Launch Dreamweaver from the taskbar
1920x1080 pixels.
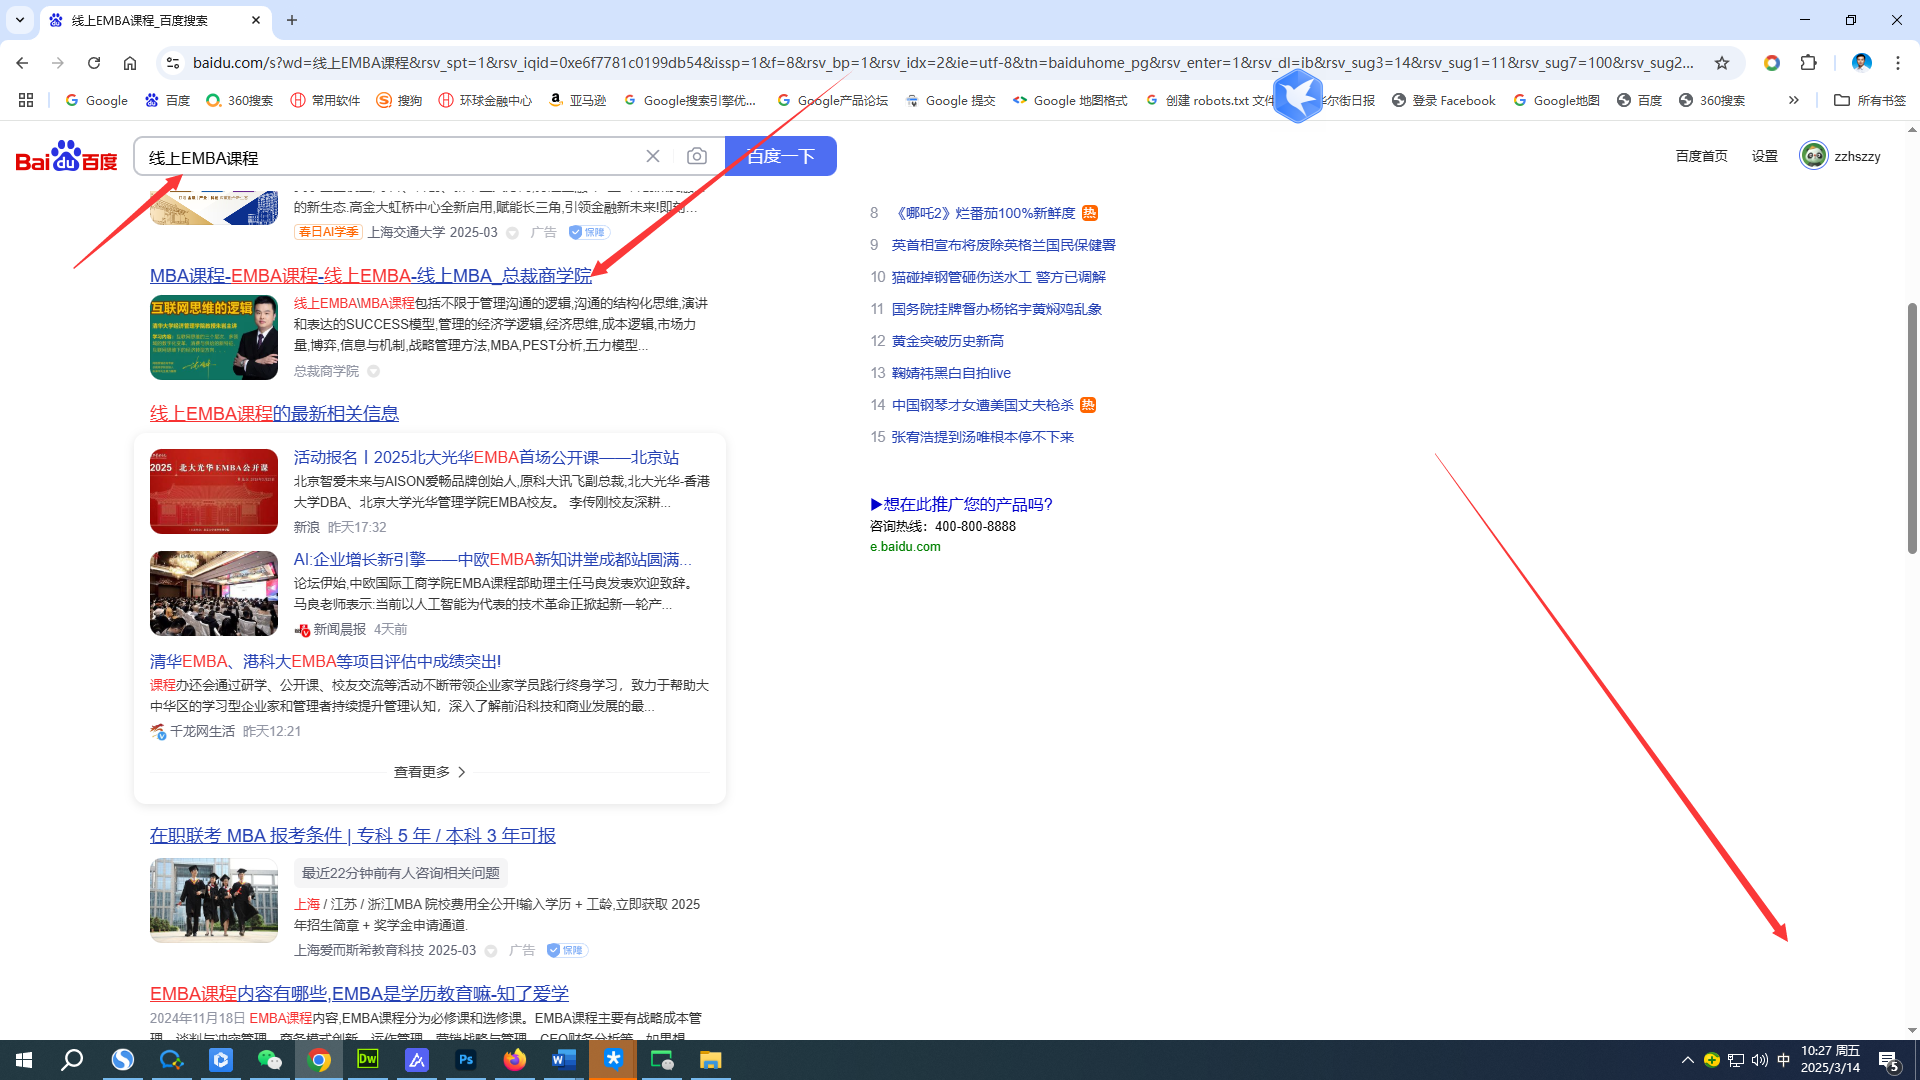tap(367, 1059)
